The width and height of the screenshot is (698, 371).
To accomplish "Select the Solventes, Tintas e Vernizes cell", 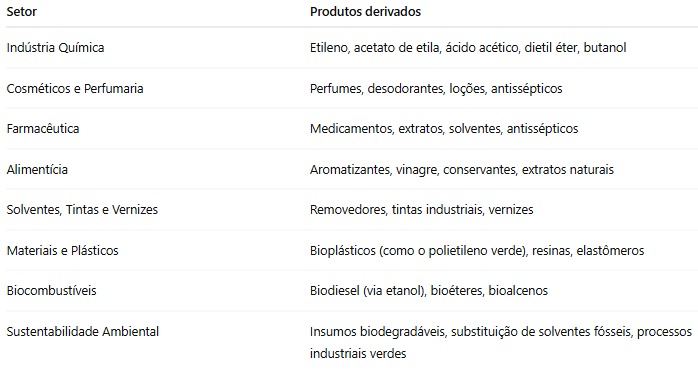I will 82,210.
